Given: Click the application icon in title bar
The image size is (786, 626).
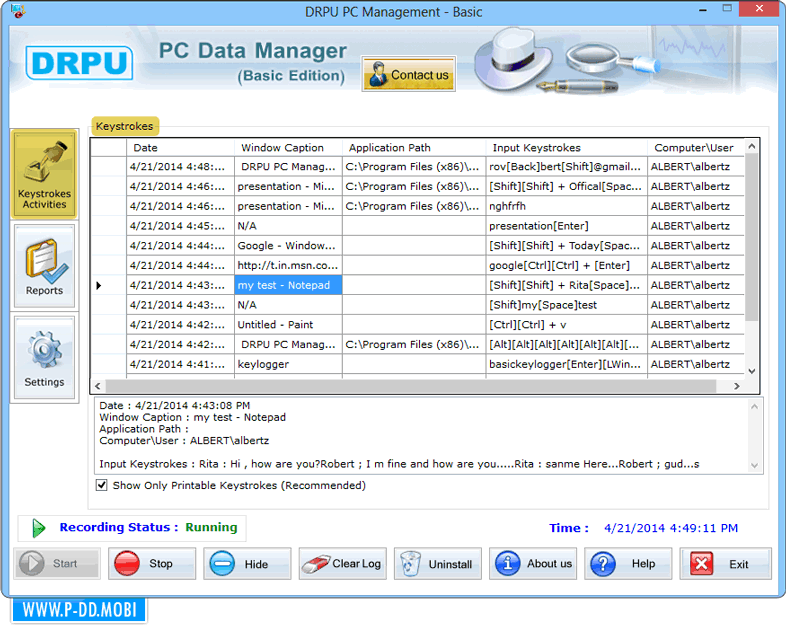Looking at the screenshot, I should [x=18, y=11].
